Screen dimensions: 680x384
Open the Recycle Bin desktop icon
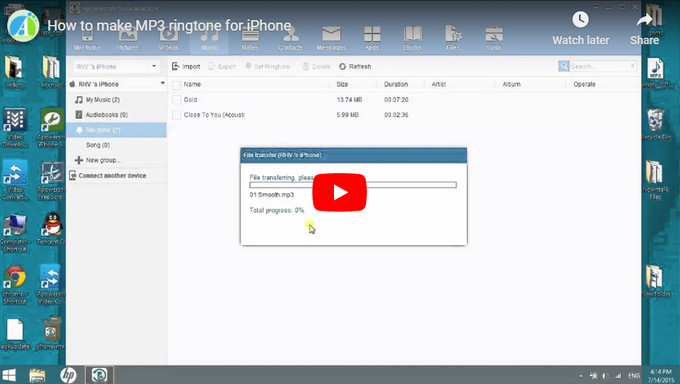(x=655, y=124)
